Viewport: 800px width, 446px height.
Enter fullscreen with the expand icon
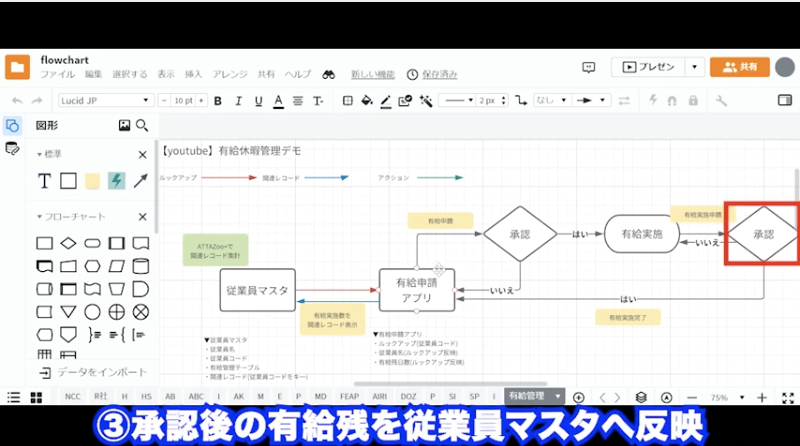pos(785,397)
